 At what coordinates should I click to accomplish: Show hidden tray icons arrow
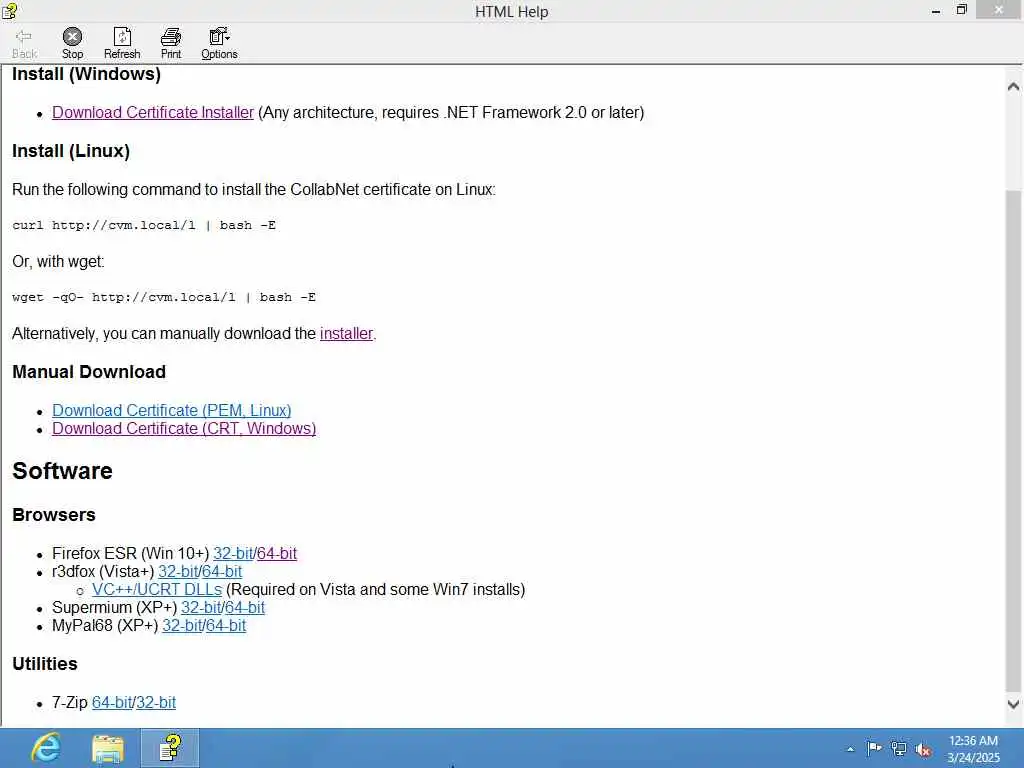tap(850, 749)
